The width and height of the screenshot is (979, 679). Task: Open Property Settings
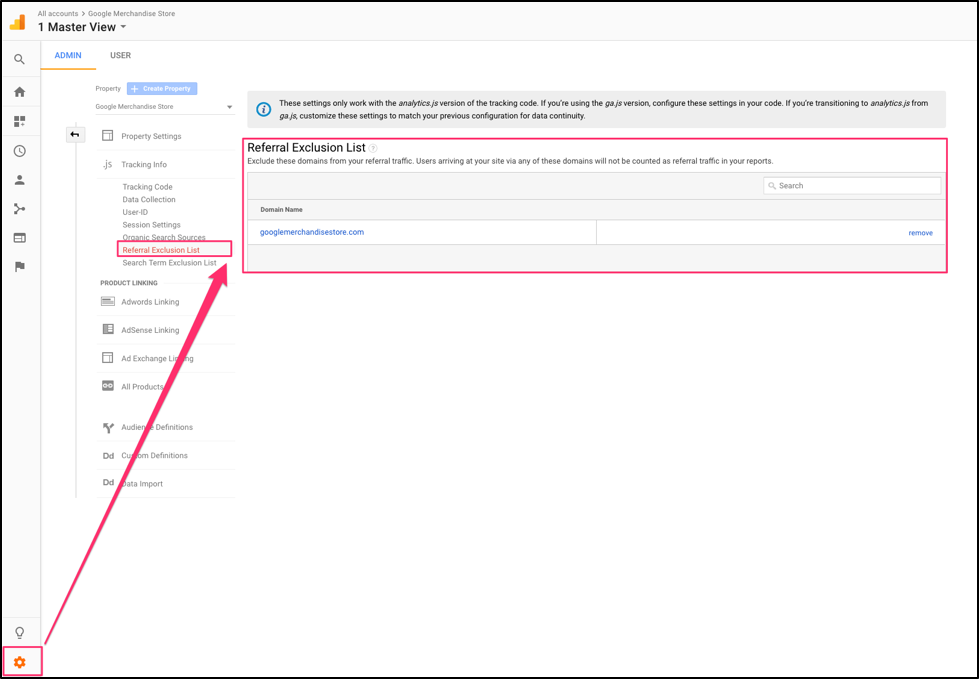pyautogui.click(x=151, y=136)
